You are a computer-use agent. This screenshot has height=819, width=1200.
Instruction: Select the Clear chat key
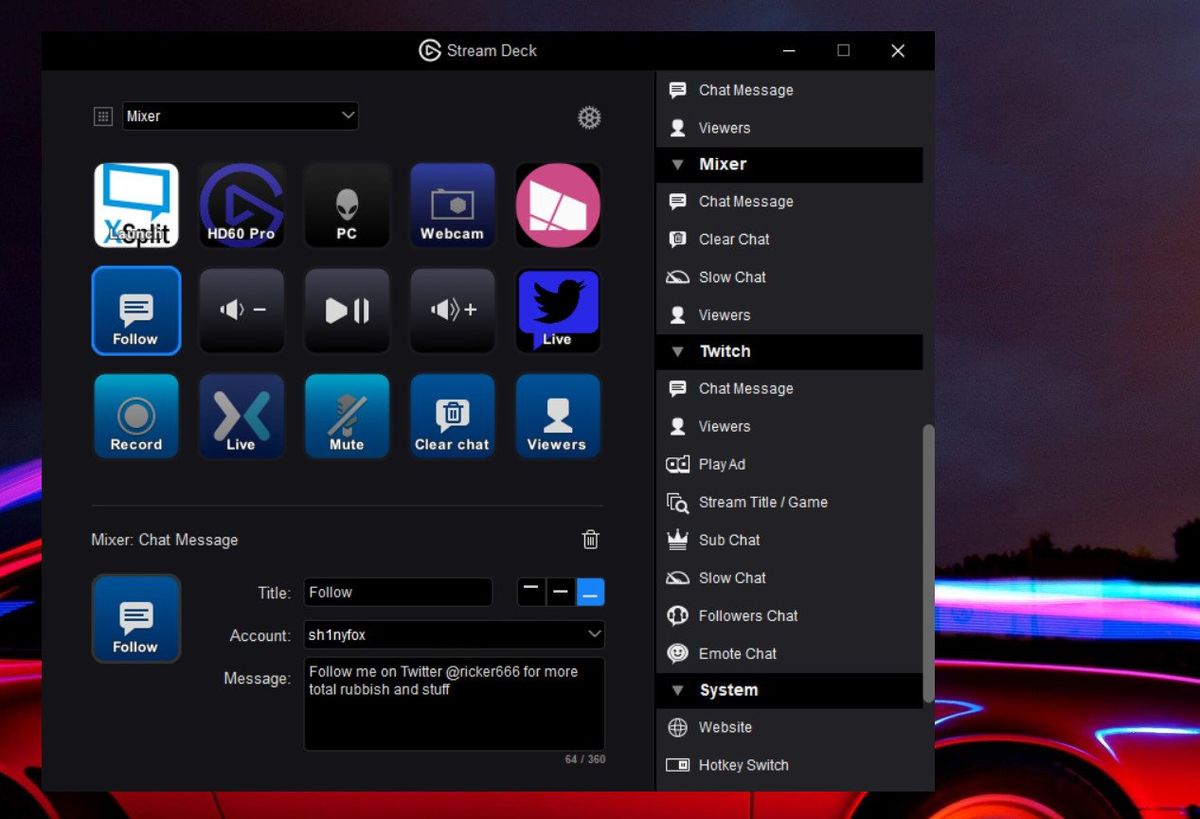click(452, 415)
